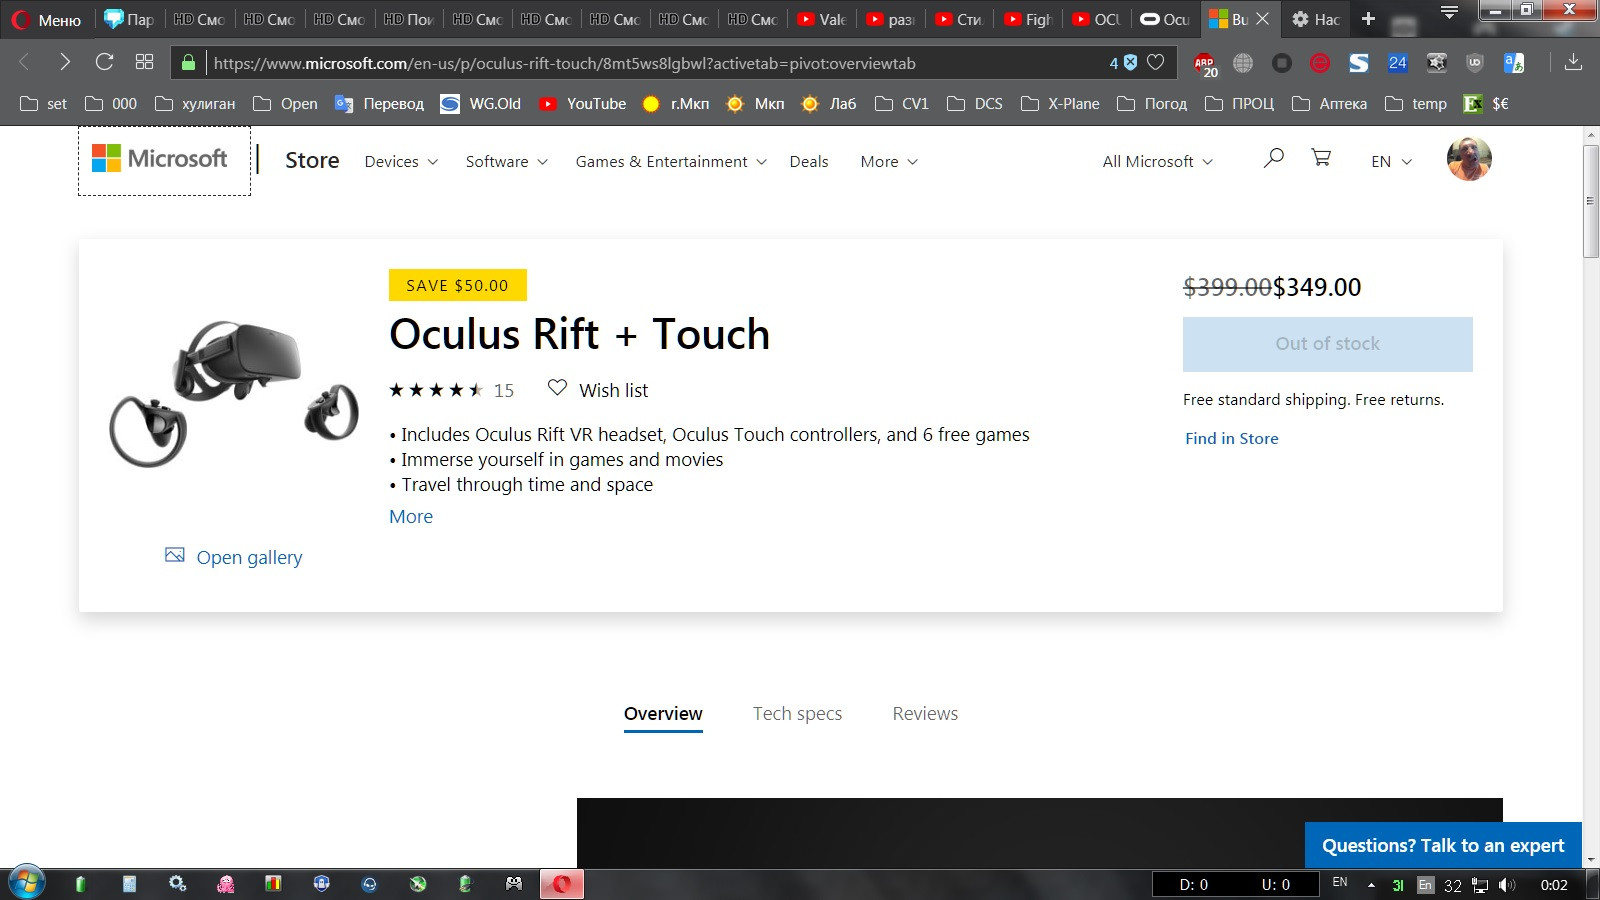1600x900 pixels.
Task: Open the EN language dropdown
Action: pyautogui.click(x=1391, y=162)
